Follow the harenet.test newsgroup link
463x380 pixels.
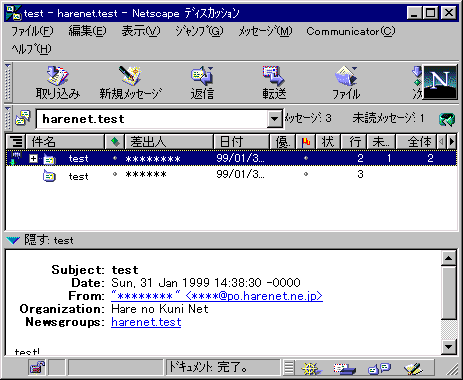coord(146,322)
